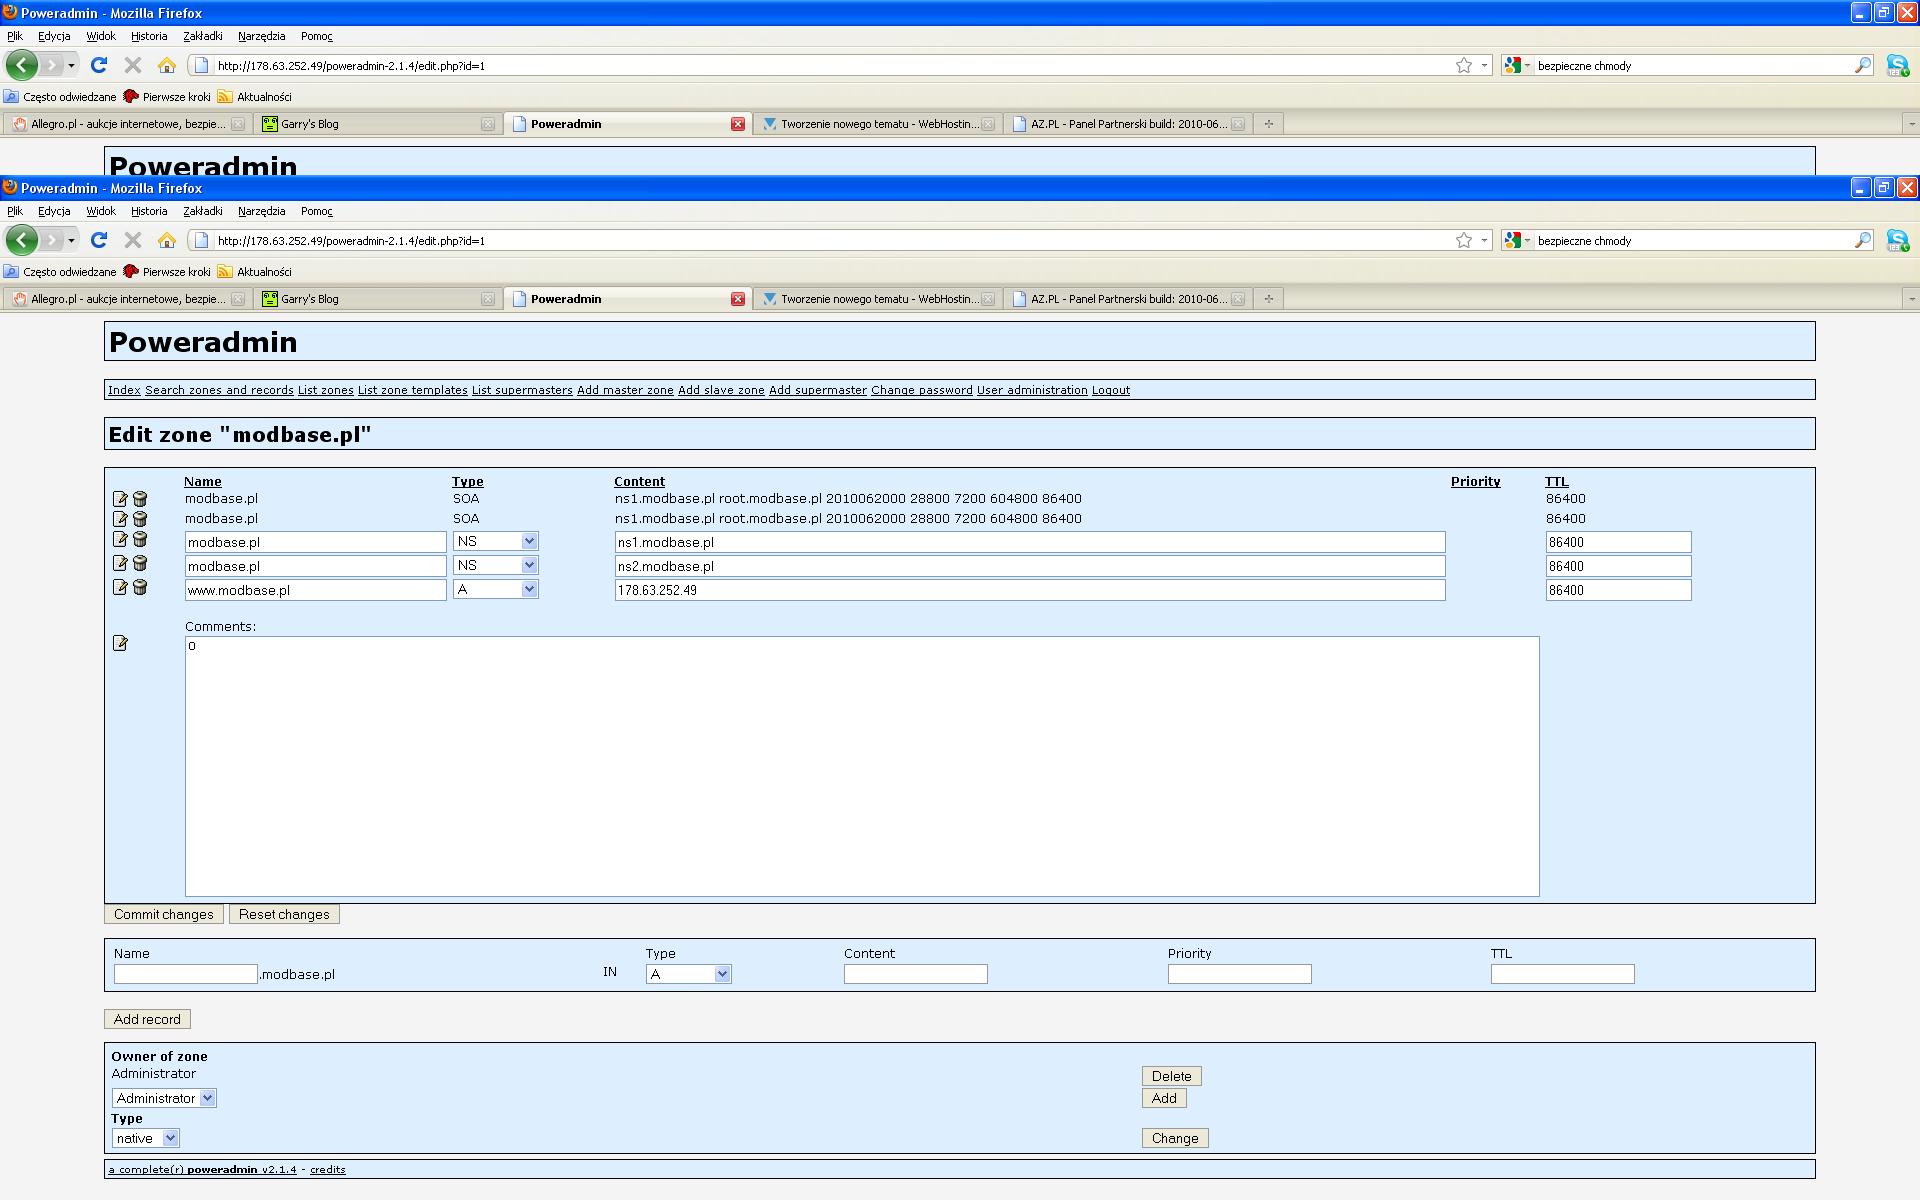This screenshot has width=1920, height=1200.
Task: Click Priority field in add record form
Action: [1239, 974]
